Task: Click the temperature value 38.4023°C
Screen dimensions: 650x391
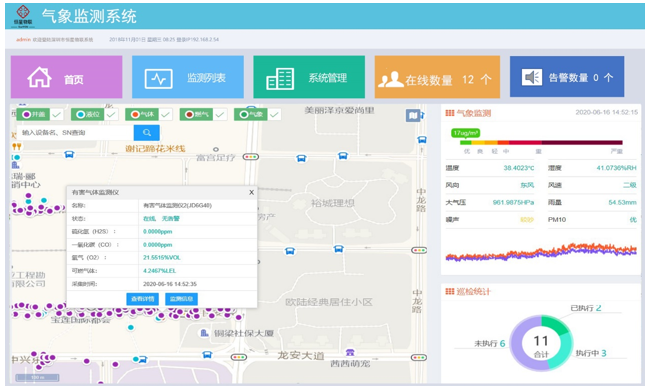Action: (x=519, y=168)
